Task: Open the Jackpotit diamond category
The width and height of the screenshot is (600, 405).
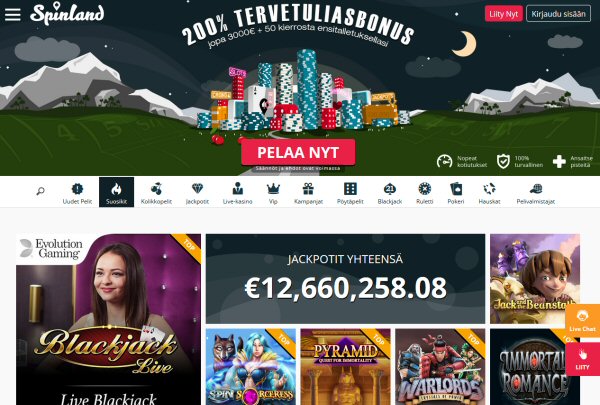Action: point(197,193)
